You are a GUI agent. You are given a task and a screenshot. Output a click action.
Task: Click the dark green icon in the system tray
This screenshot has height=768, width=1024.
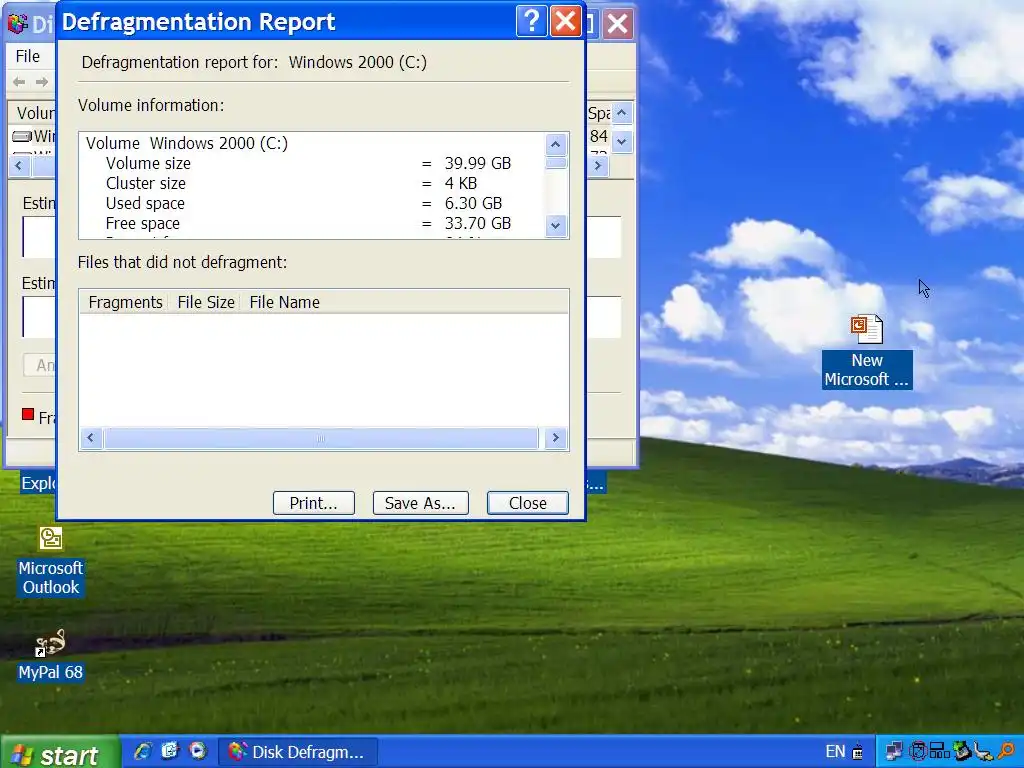[963, 752]
